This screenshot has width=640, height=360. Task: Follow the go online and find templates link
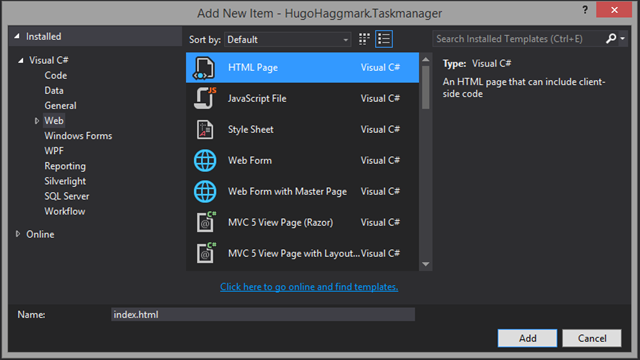[x=309, y=287]
